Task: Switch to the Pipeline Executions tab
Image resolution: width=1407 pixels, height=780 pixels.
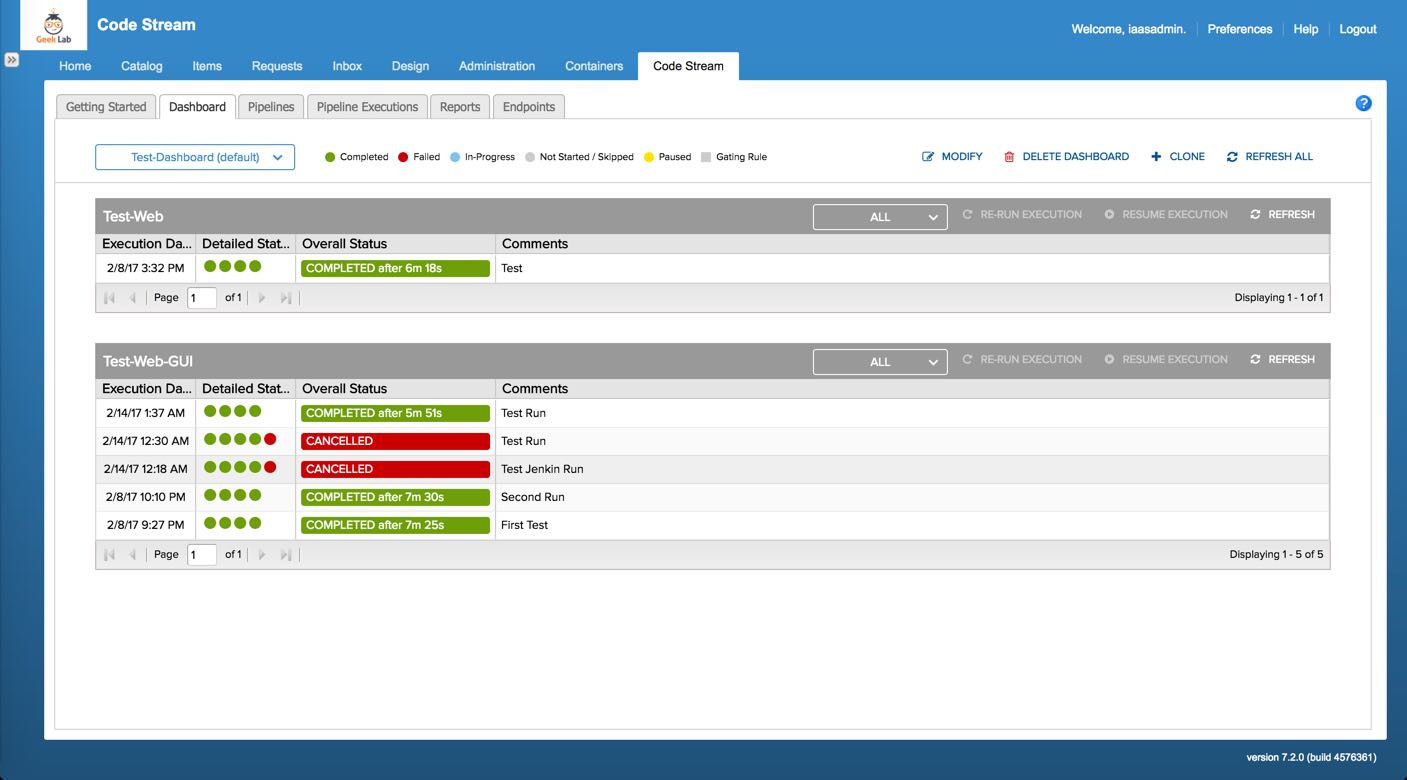Action: (369, 106)
